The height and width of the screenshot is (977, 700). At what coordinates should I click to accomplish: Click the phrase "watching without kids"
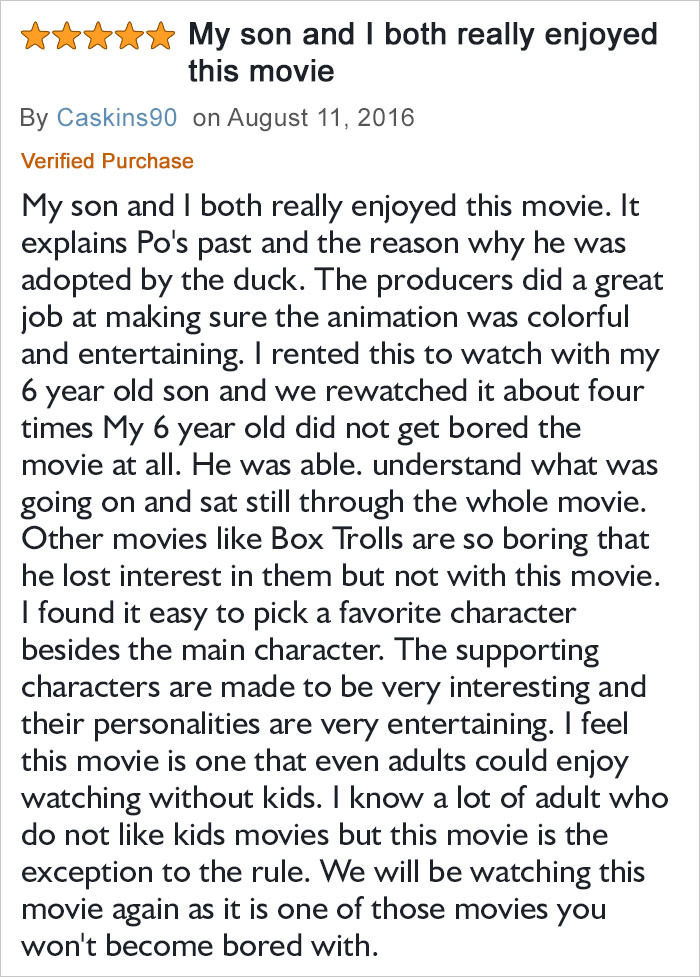[171, 798]
